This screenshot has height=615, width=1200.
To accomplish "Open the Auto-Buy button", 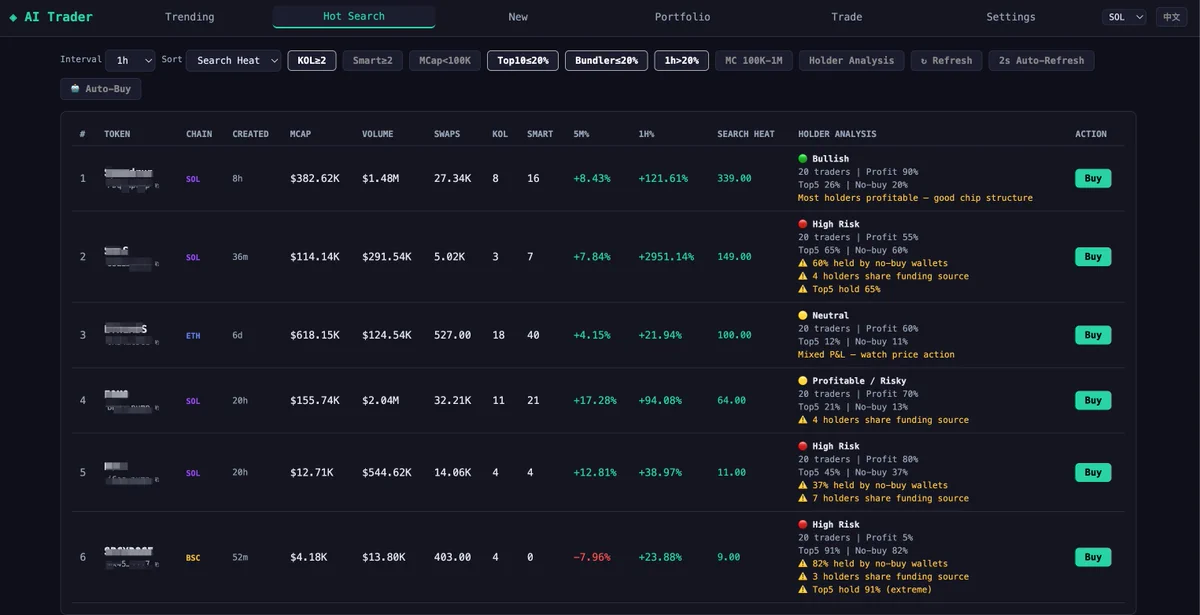I will 101,89.
